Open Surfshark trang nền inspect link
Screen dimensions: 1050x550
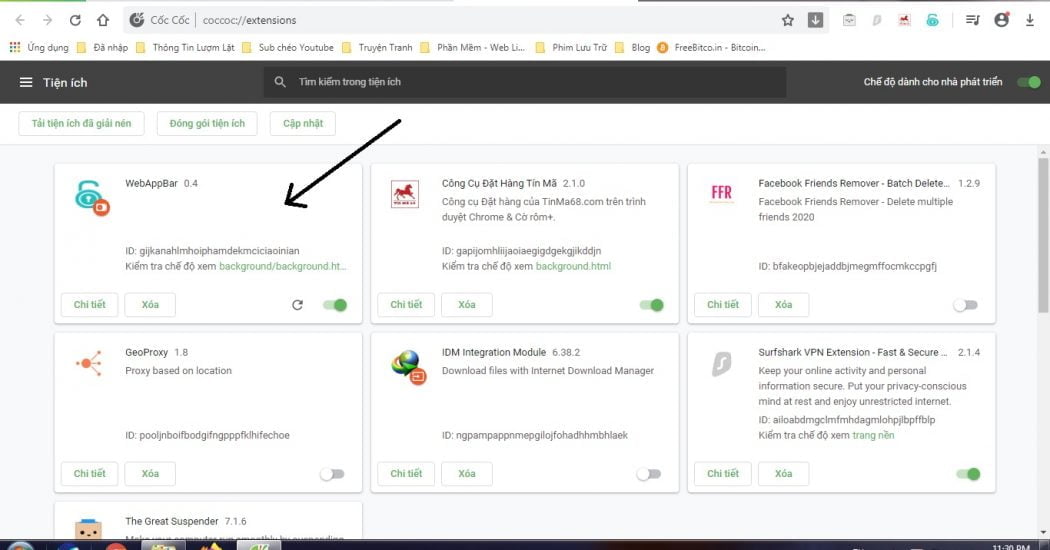[873, 435]
